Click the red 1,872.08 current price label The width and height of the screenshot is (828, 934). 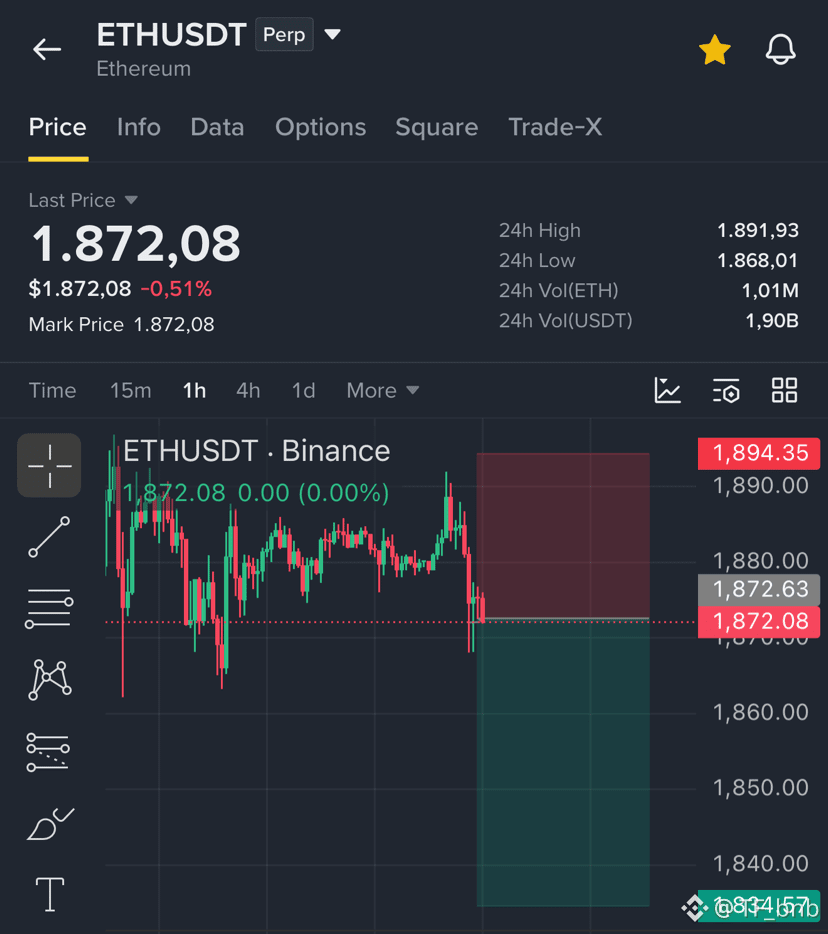(759, 622)
